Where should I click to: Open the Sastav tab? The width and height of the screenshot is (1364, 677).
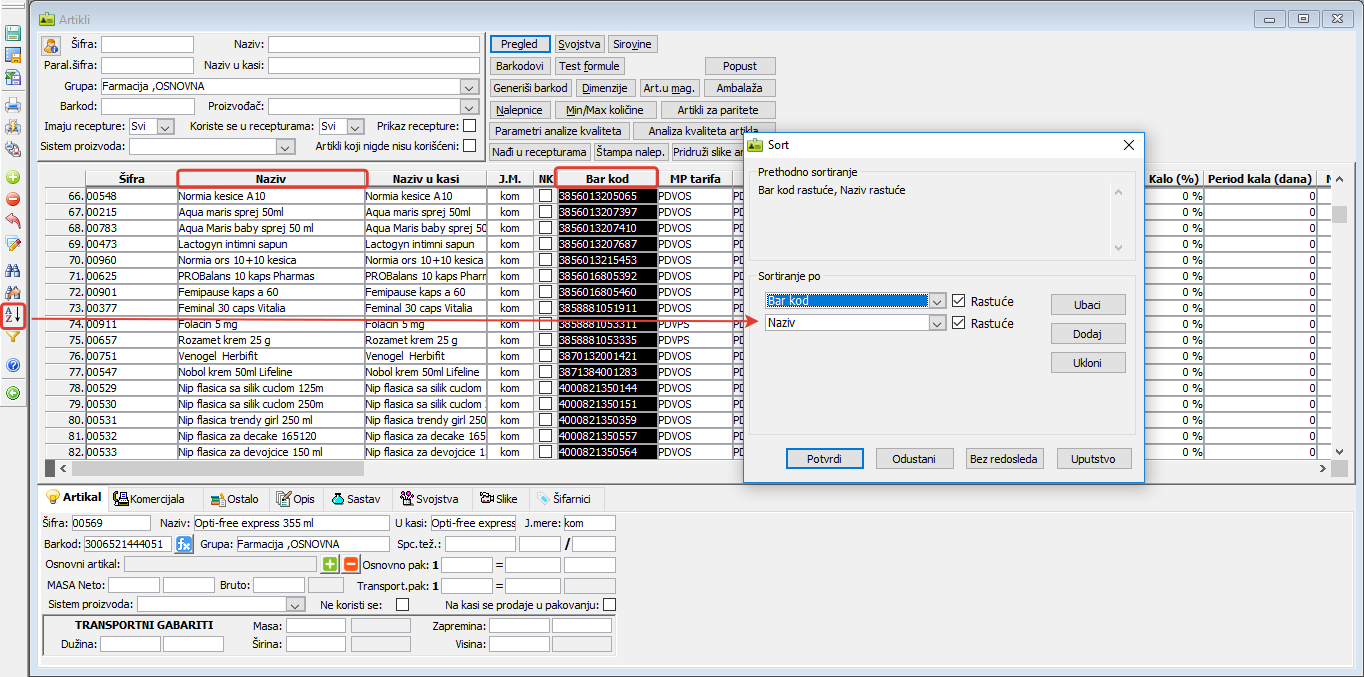[x=356, y=498]
